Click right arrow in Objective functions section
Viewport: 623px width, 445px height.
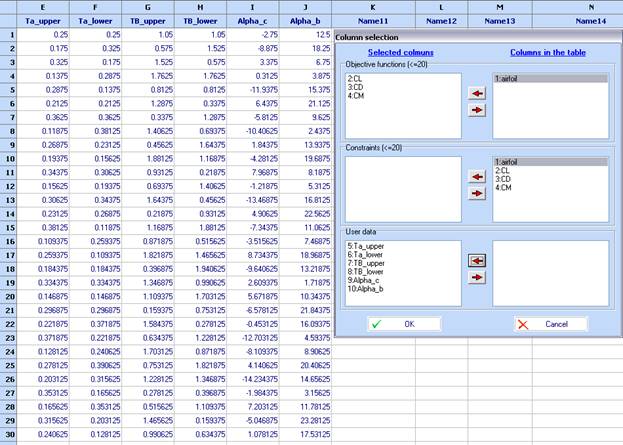[477, 109]
